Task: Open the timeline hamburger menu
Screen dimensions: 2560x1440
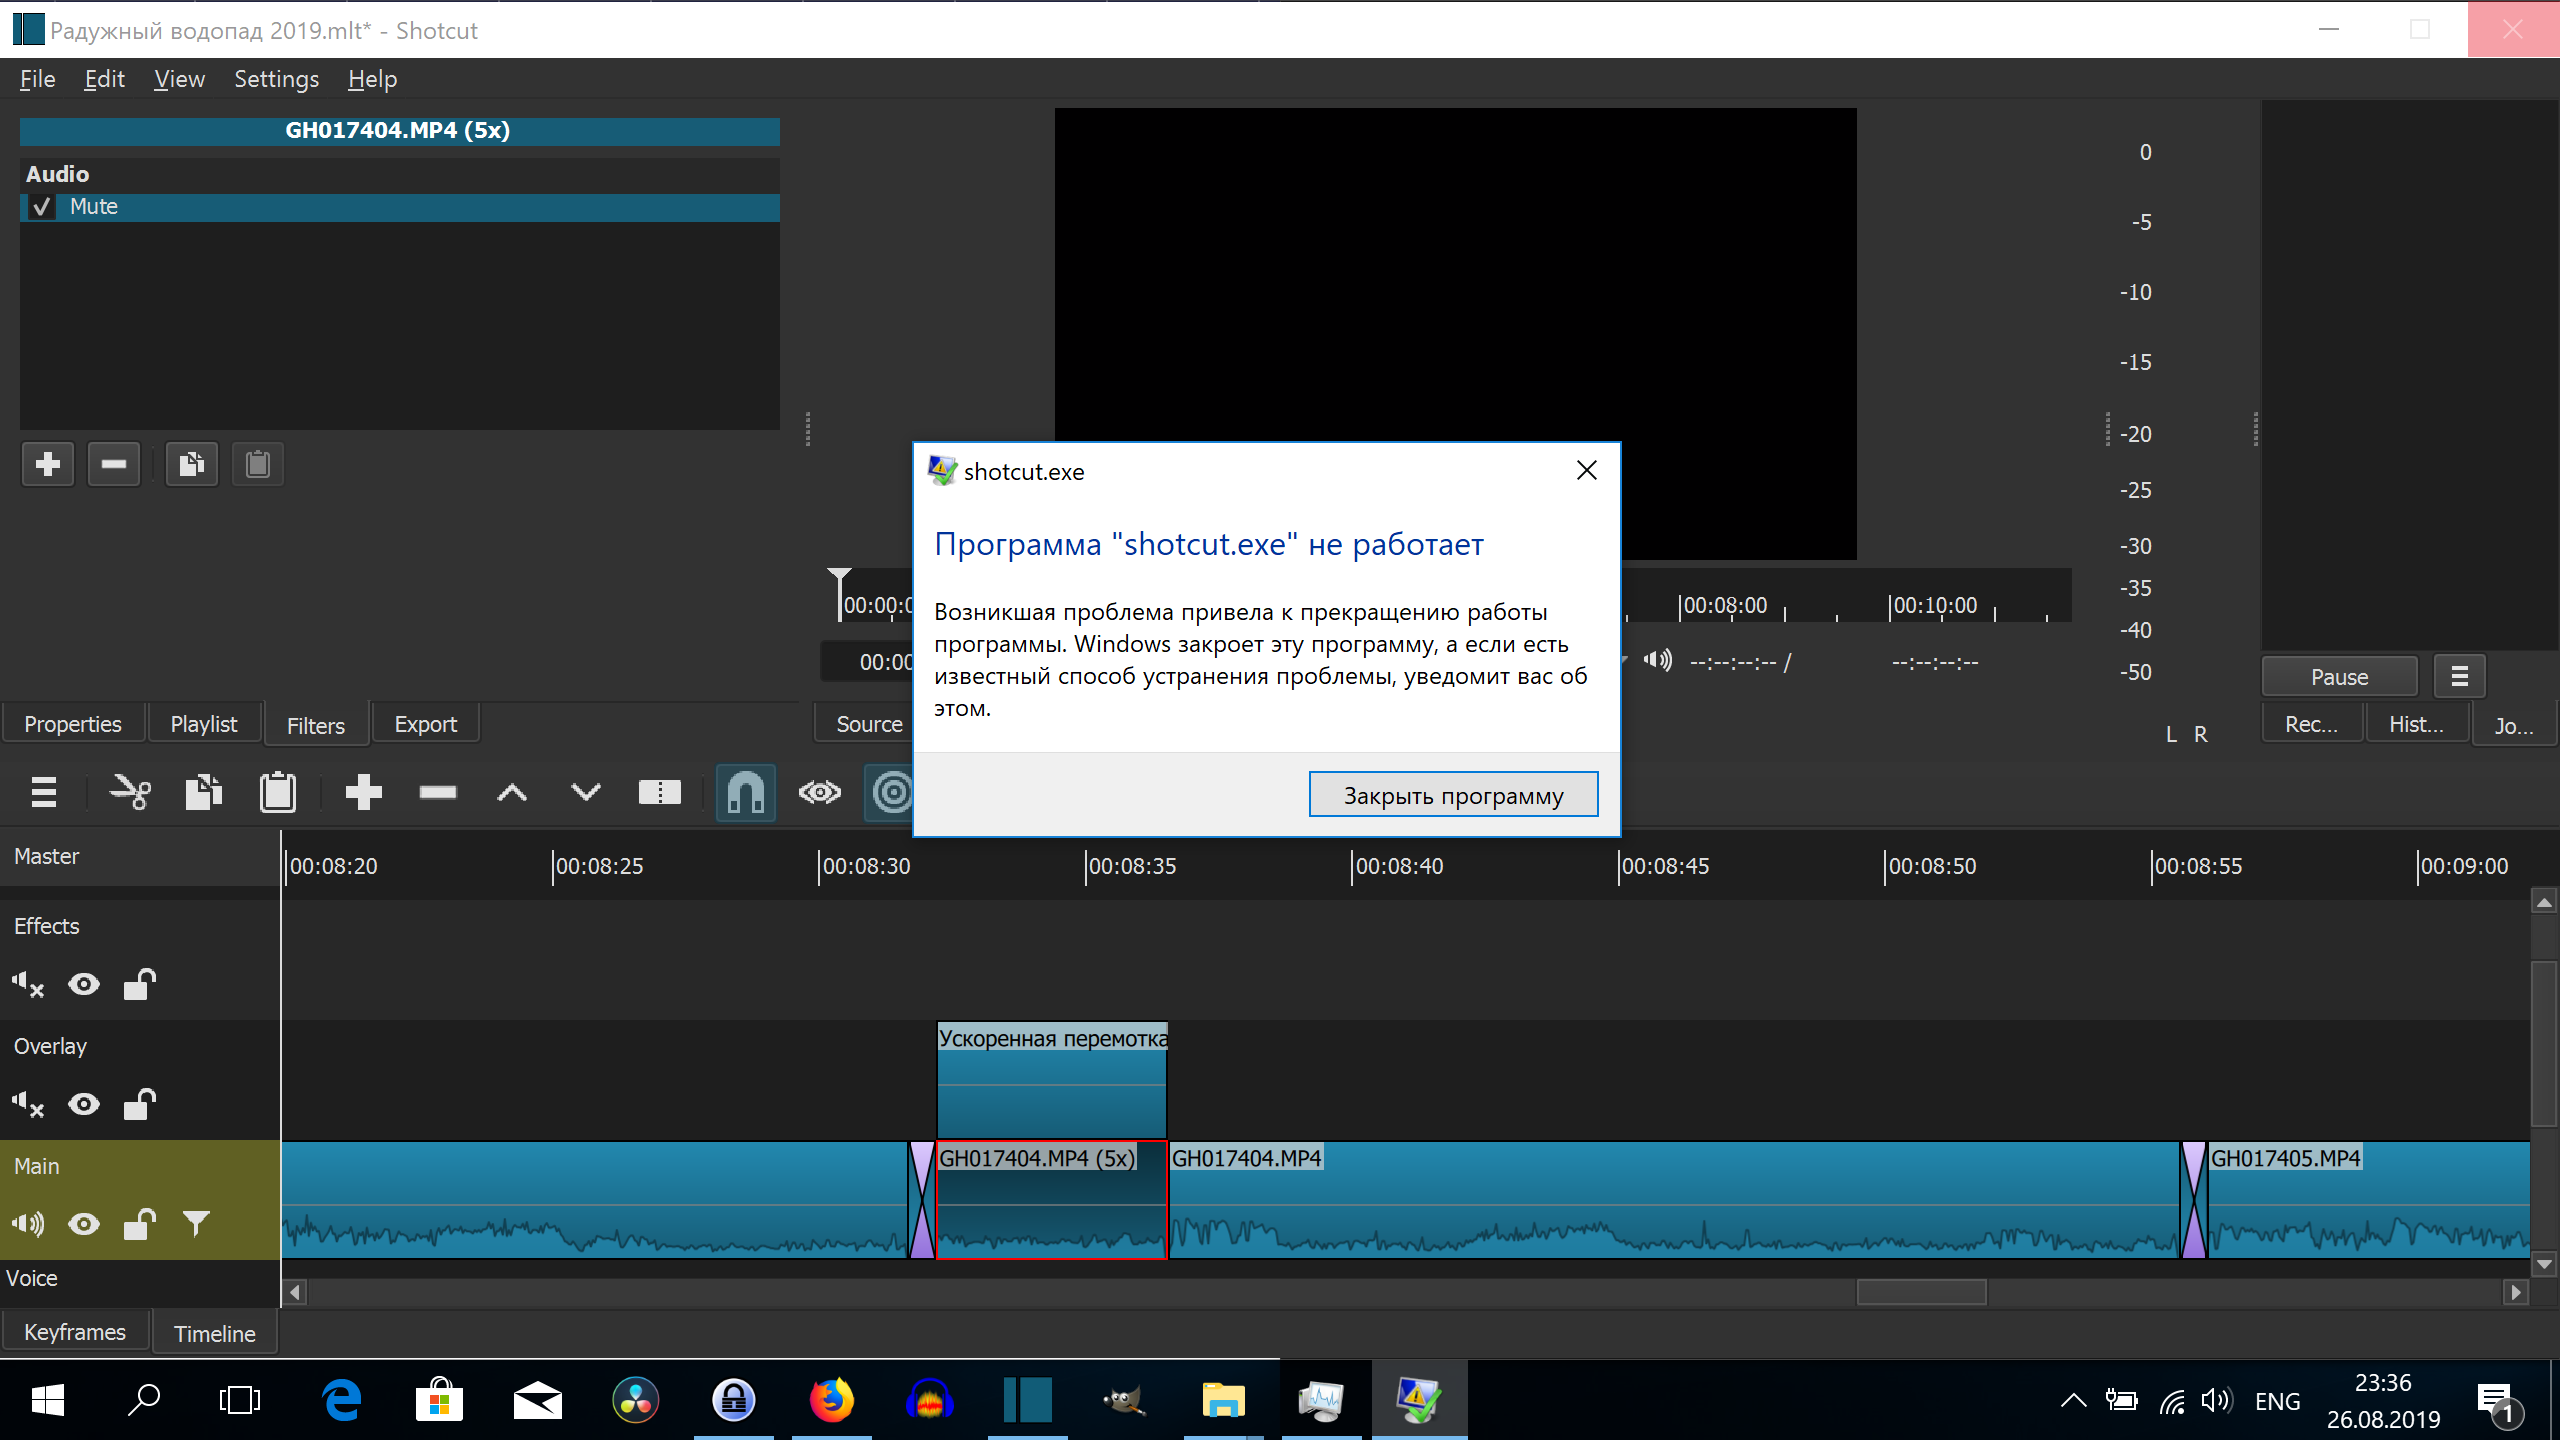Action: click(44, 792)
